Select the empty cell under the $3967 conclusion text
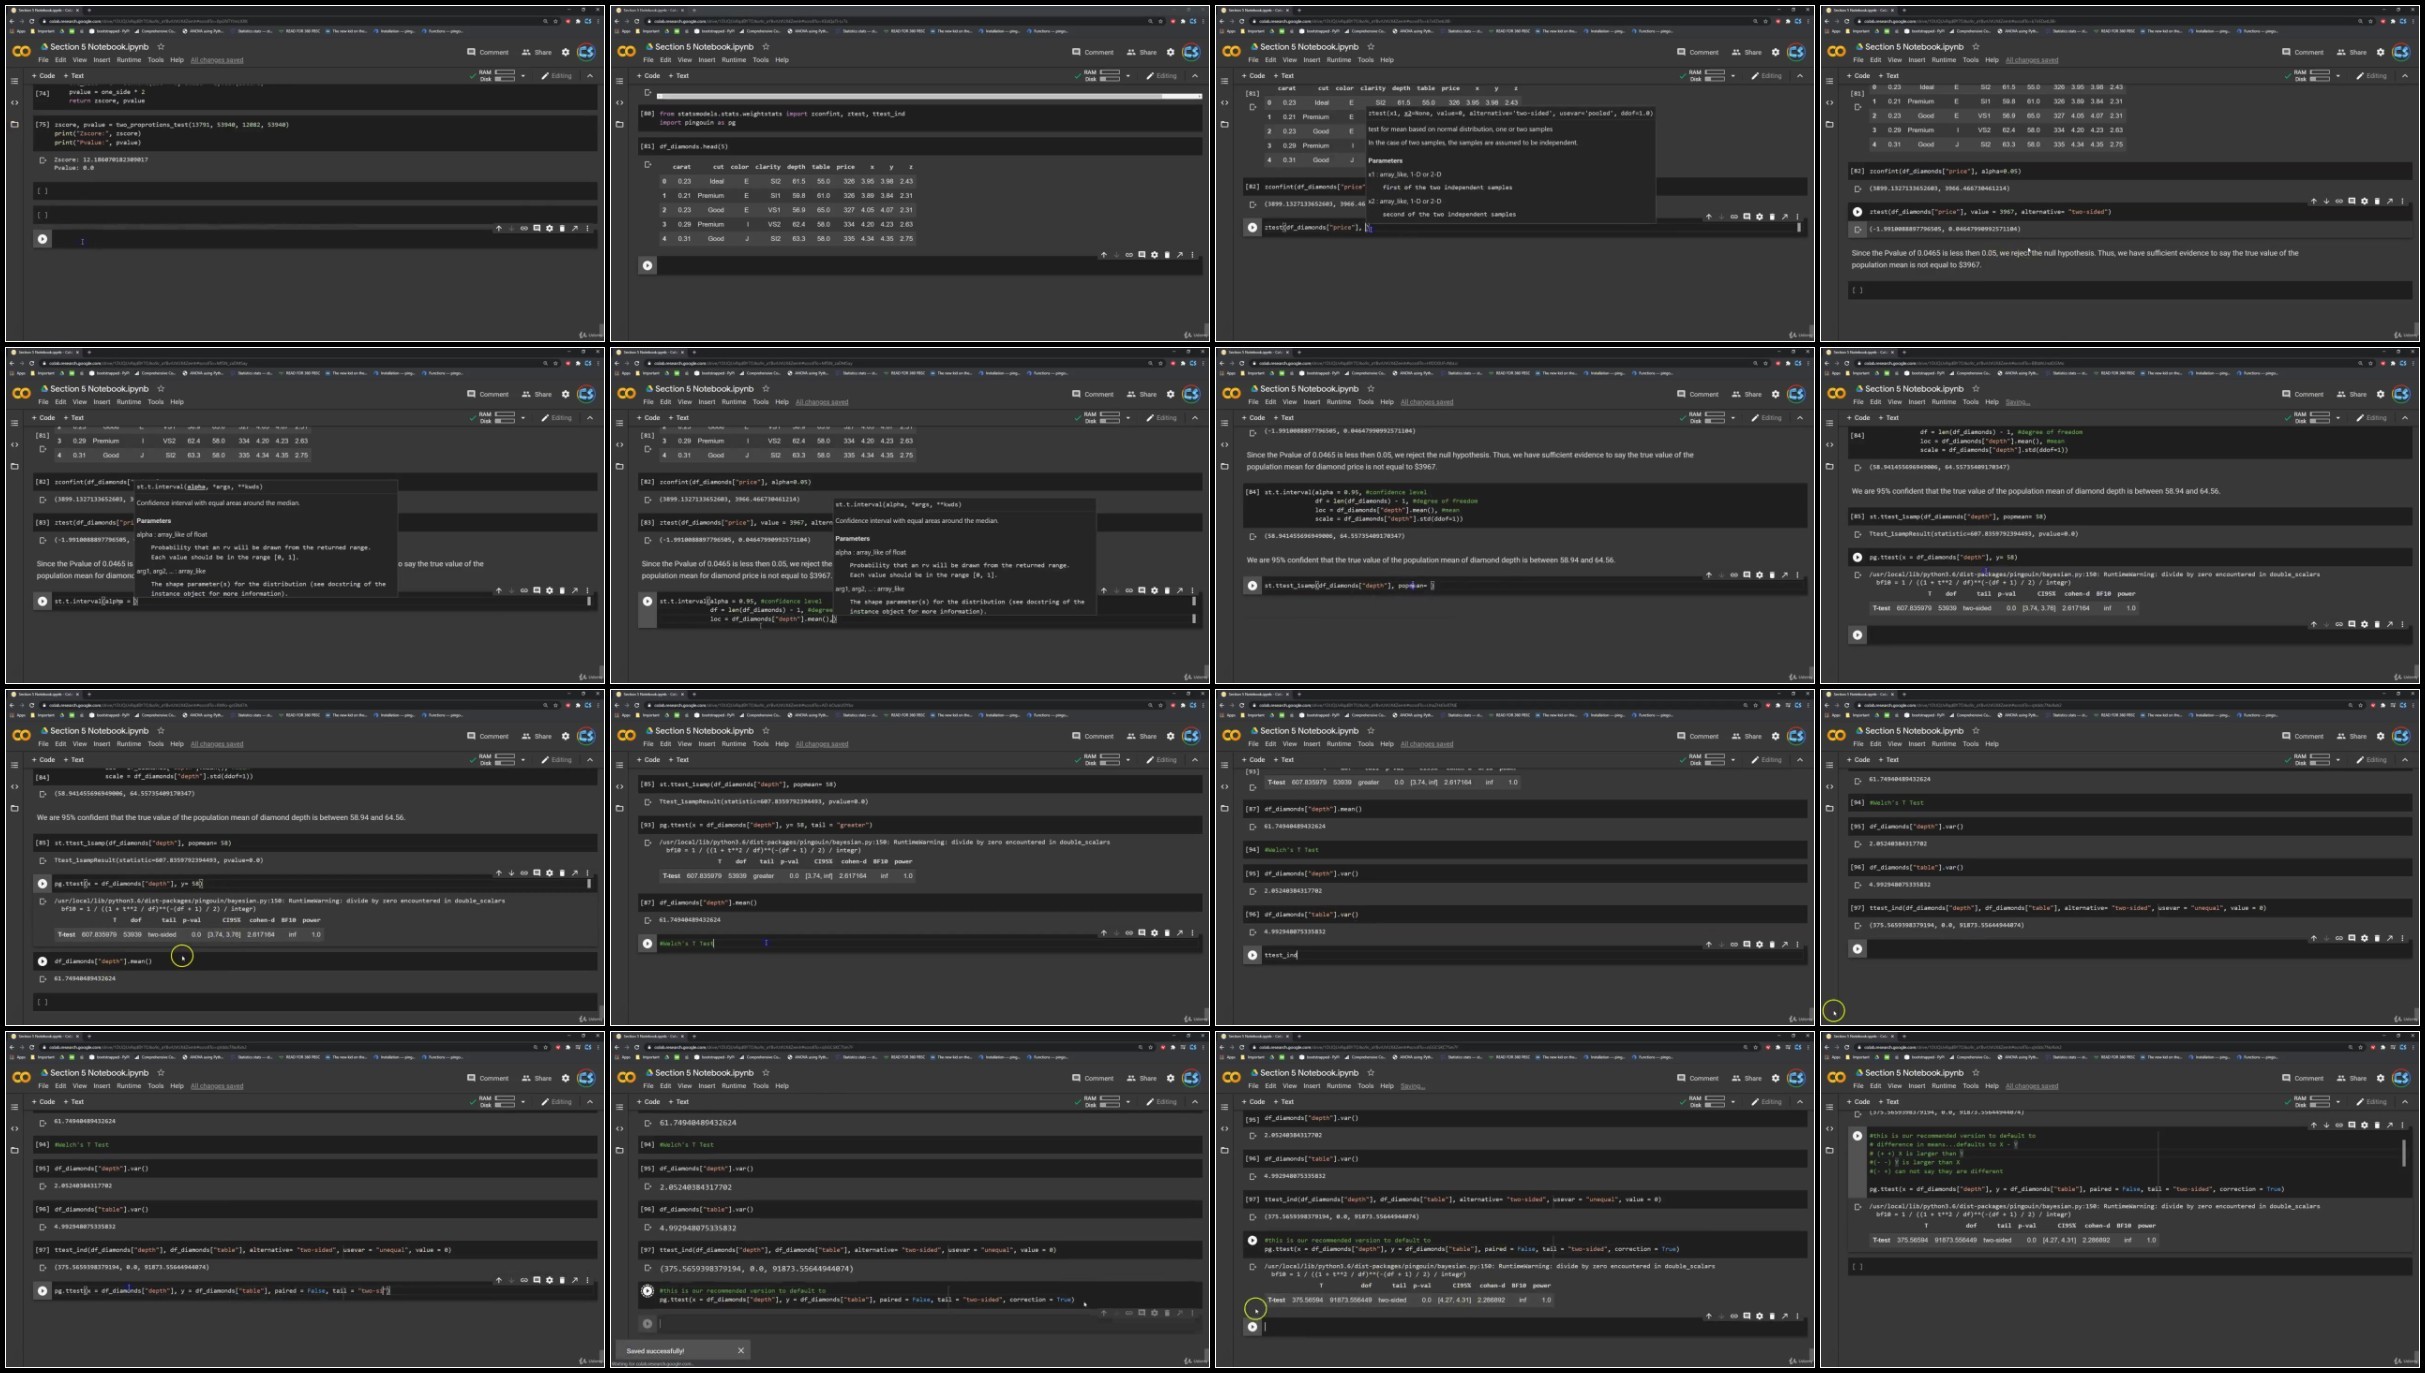Image resolution: width=2425 pixels, height=1373 pixels. coord(2130,290)
